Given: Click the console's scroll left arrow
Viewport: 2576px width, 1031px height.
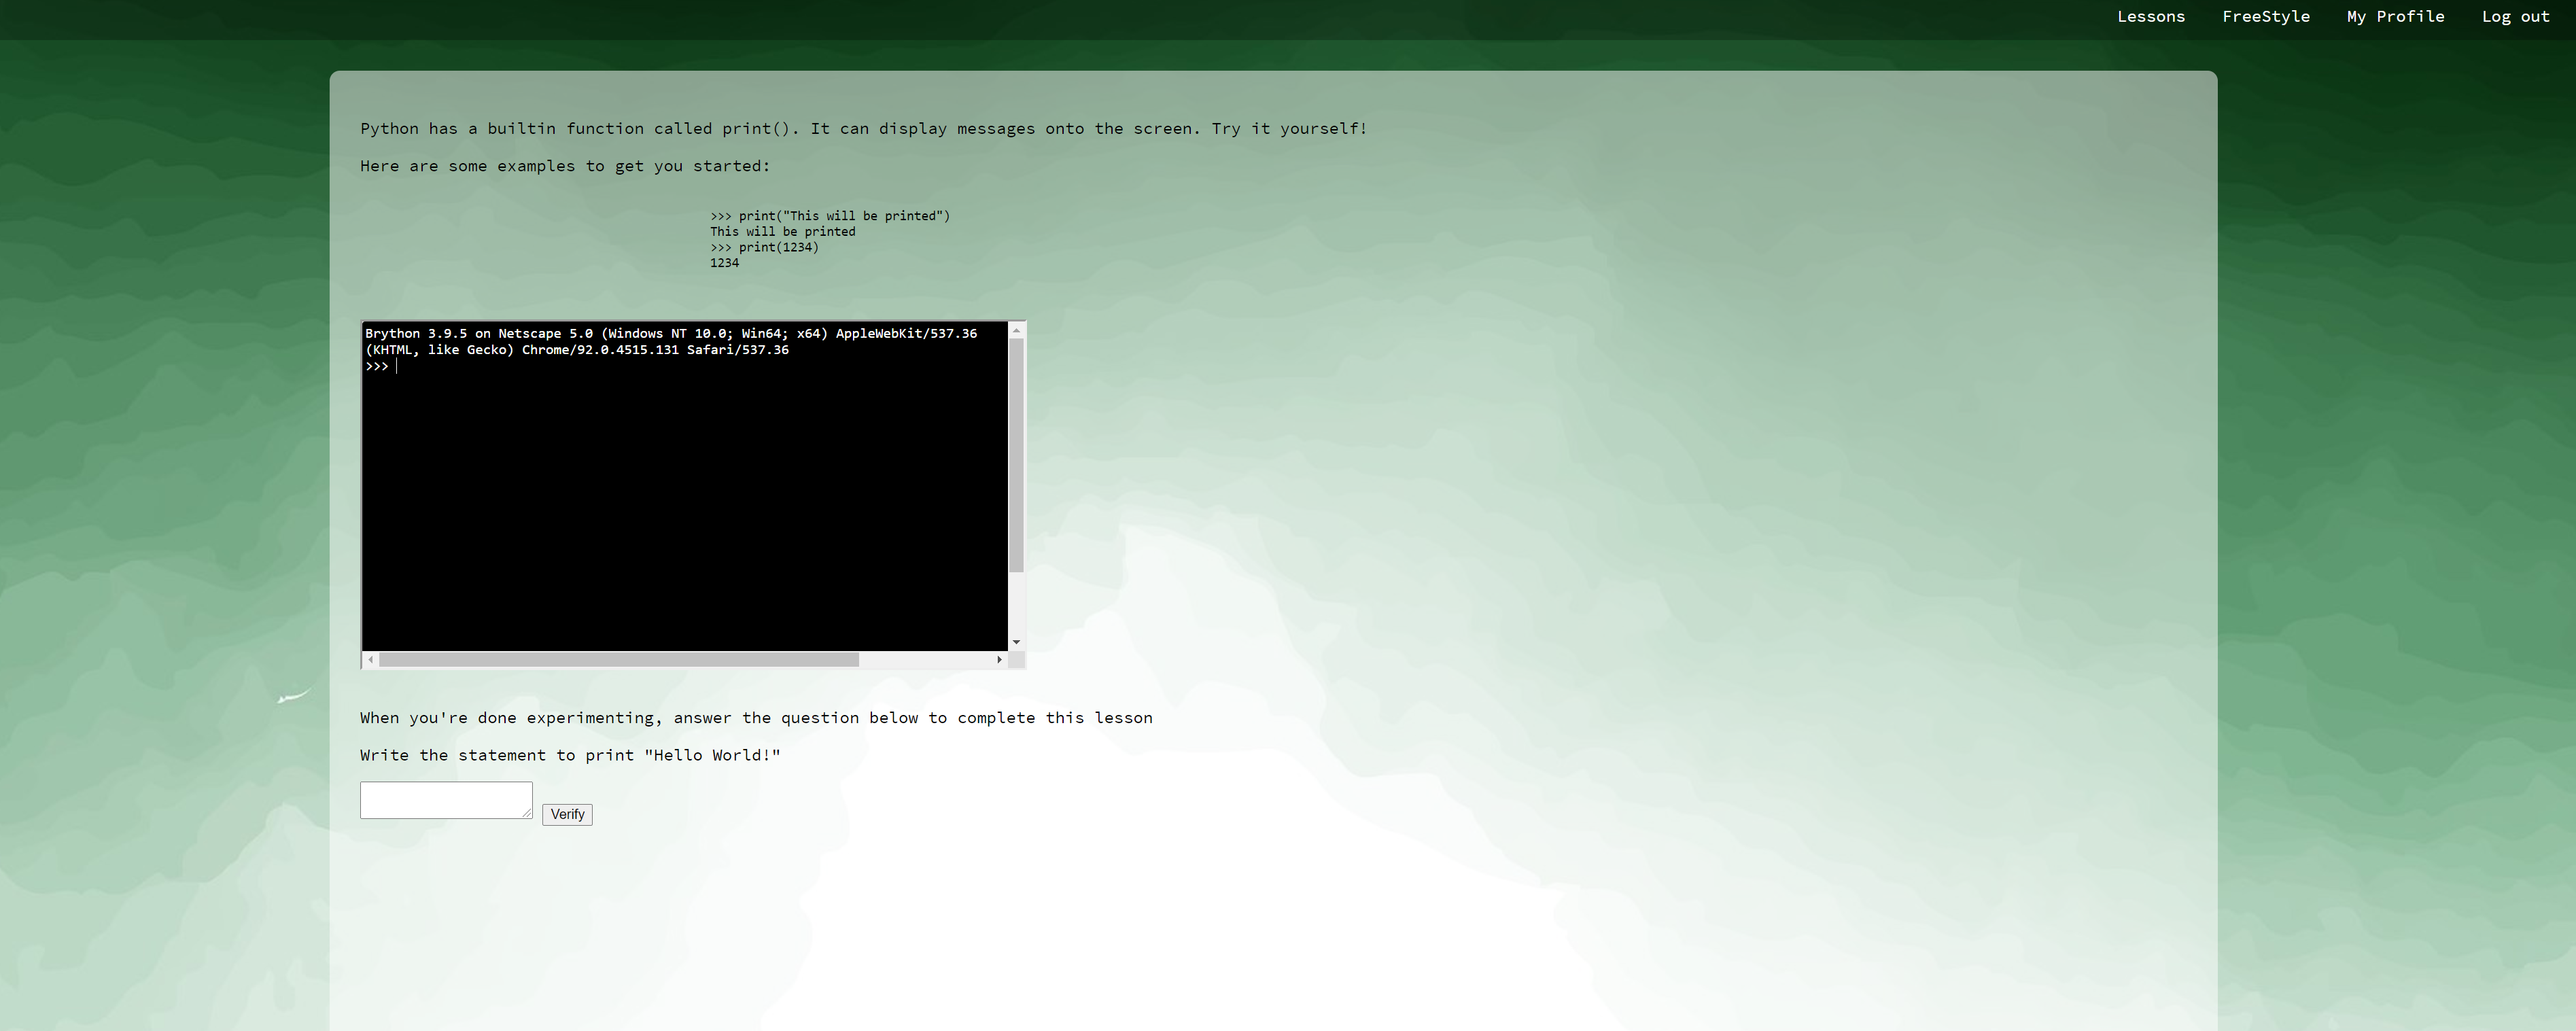Looking at the screenshot, I should [371, 660].
